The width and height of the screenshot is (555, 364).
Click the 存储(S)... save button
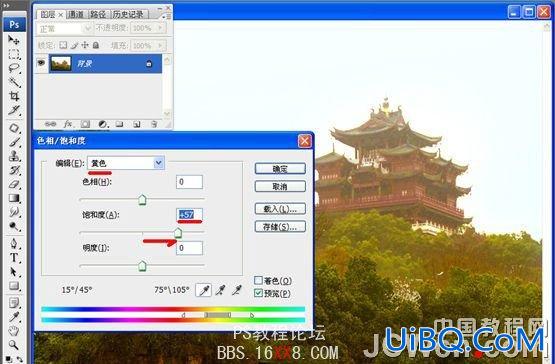(280, 227)
